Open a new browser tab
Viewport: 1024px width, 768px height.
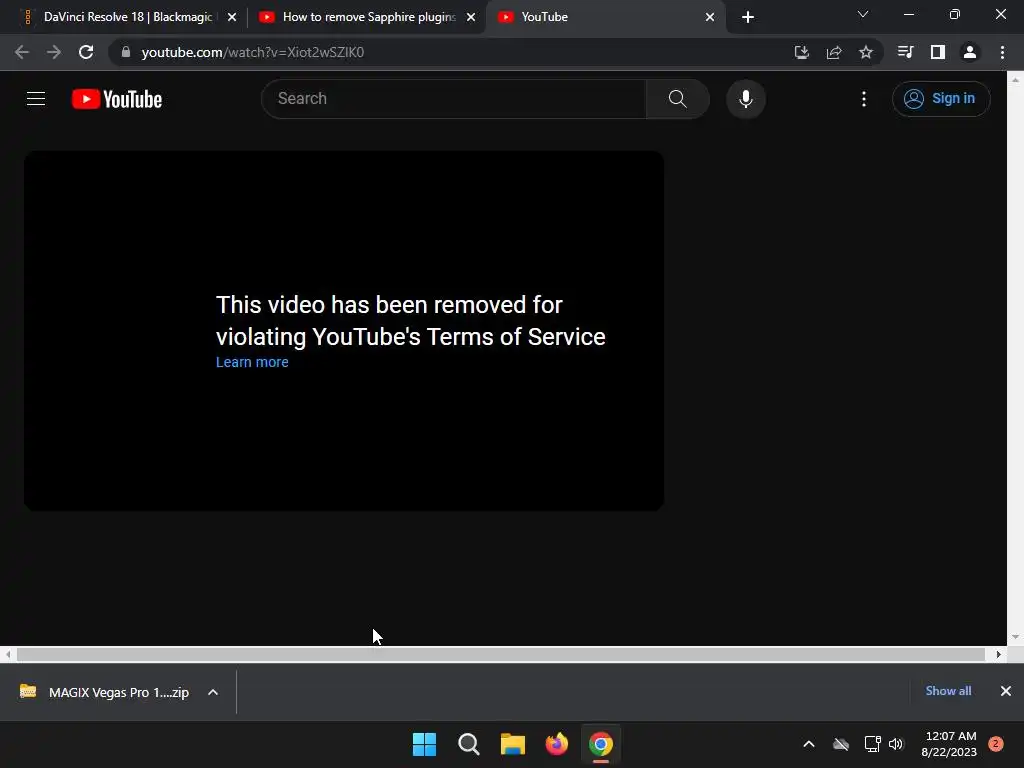pyautogui.click(x=748, y=17)
